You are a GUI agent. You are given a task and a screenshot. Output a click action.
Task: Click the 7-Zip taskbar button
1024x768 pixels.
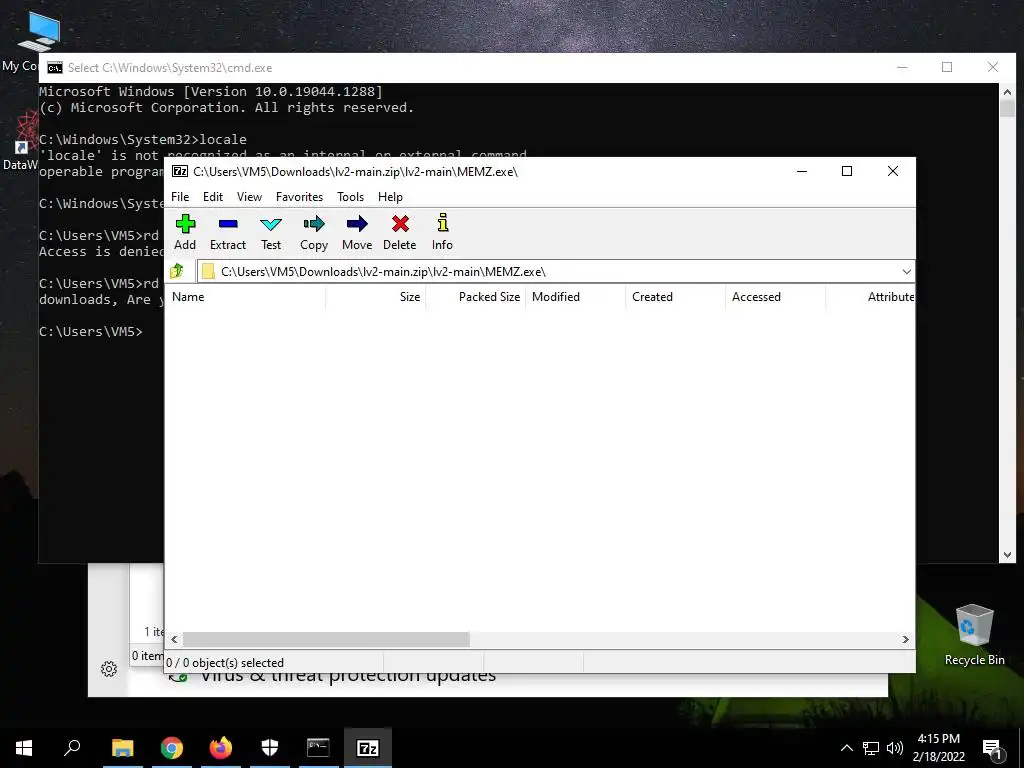pyautogui.click(x=368, y=748)
